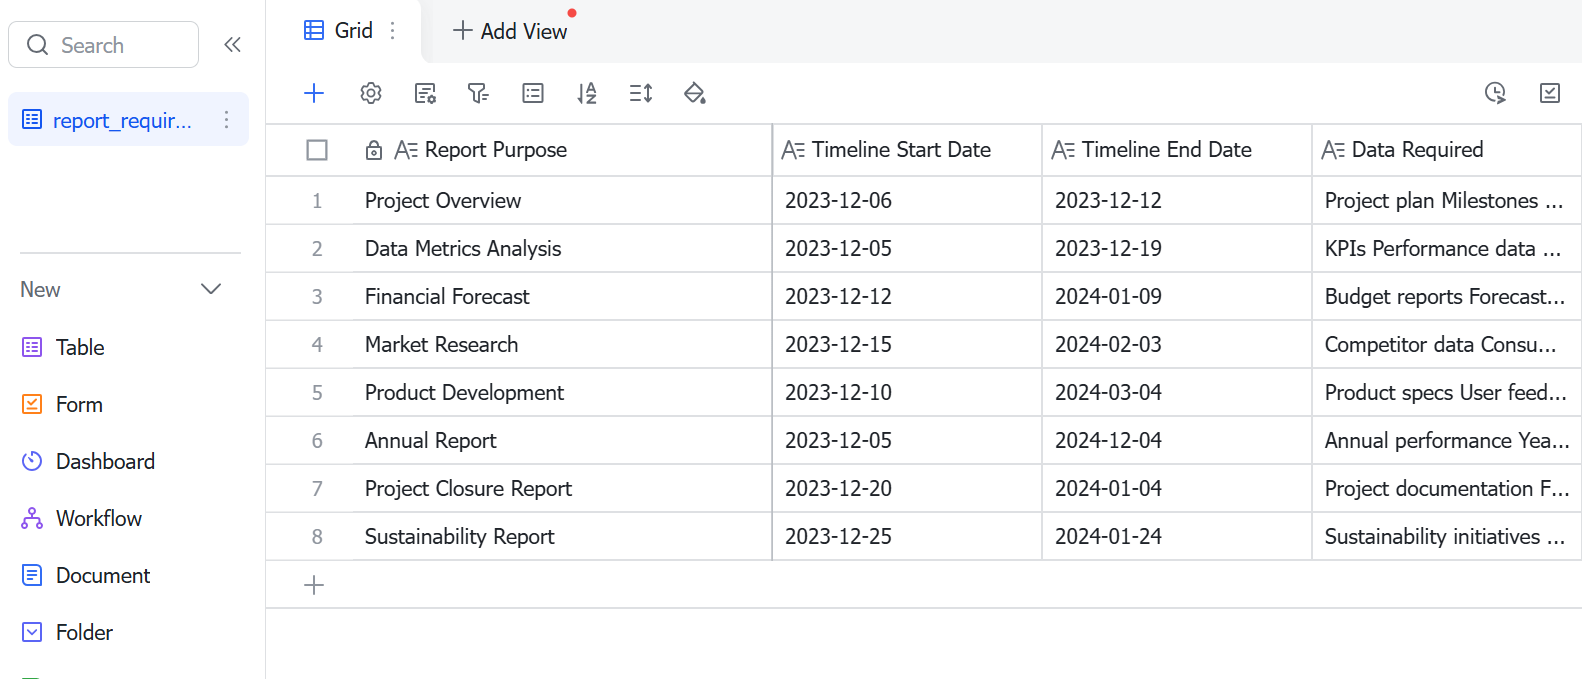Select the Competitor data cell
Screen dimensions: 1582x679
coord(1446,345)
